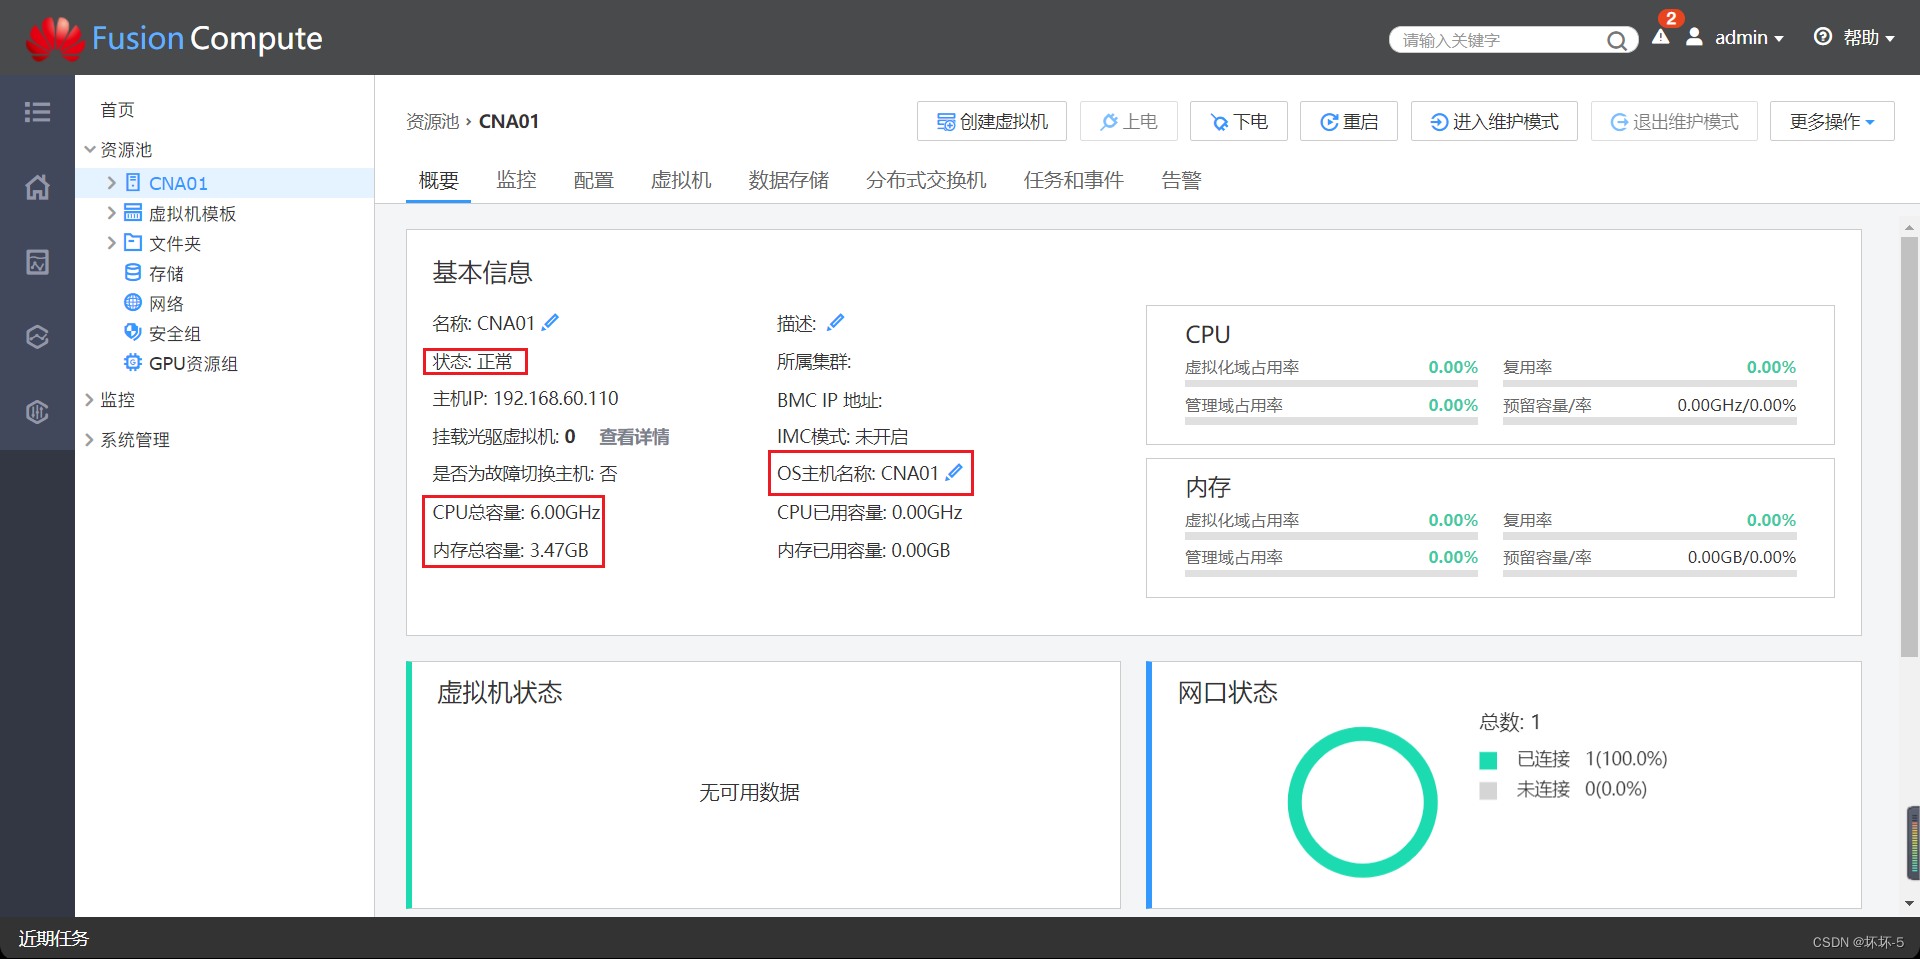The height and width of the screenshot is (959, 1920).
Task: Click the help question mark icon
Action: (x=1823, y=37)
